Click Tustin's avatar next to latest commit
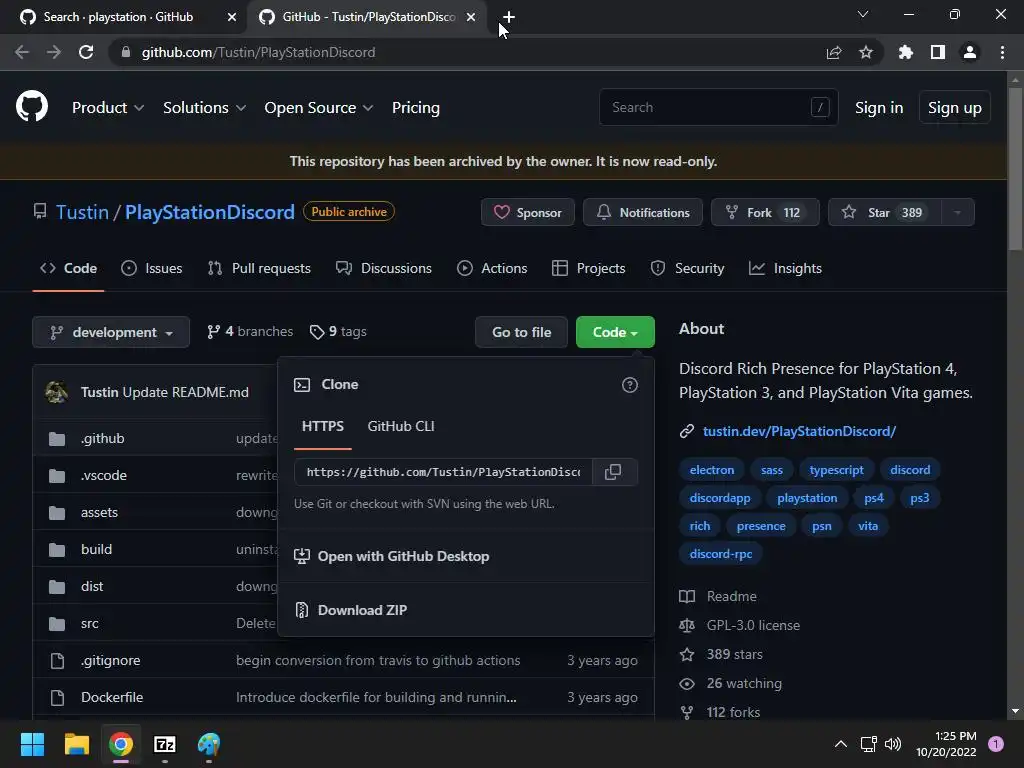The height and width of the screenshot is (768, 1024). pyautogui.click(x=57, y=392)
